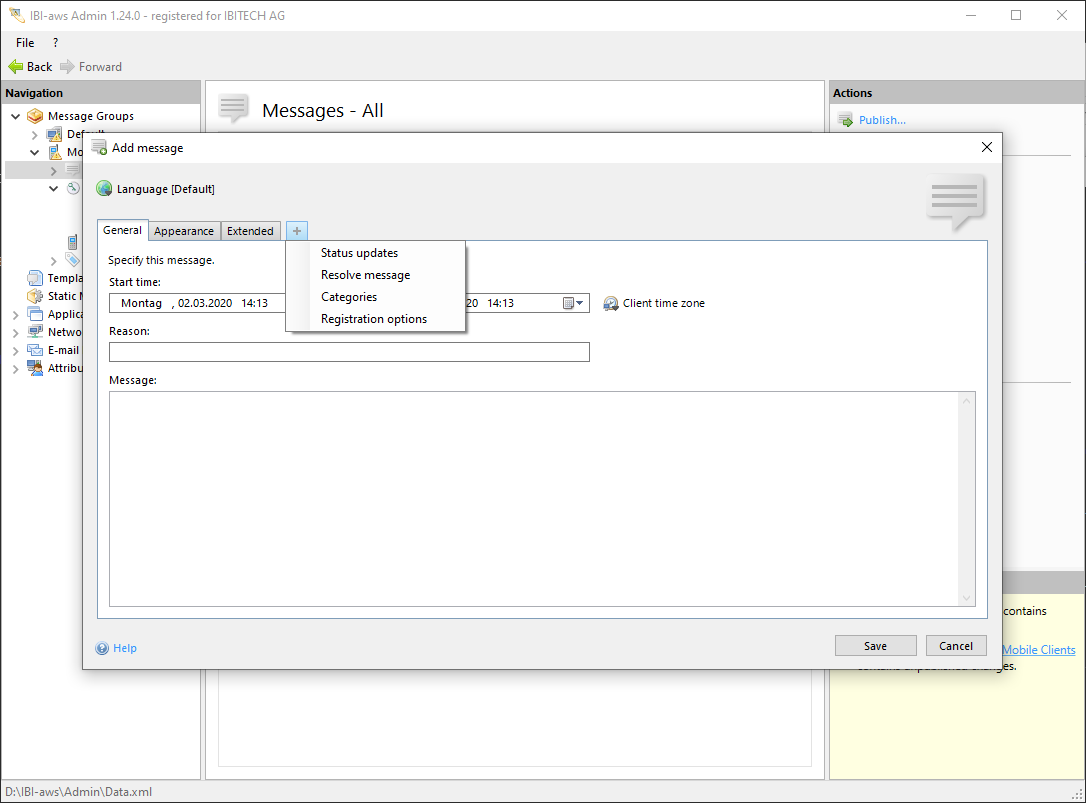Switch to the Appearance tab
Image resolution: width=1086 pixels, height=803 pixels.
click(184, 231)
